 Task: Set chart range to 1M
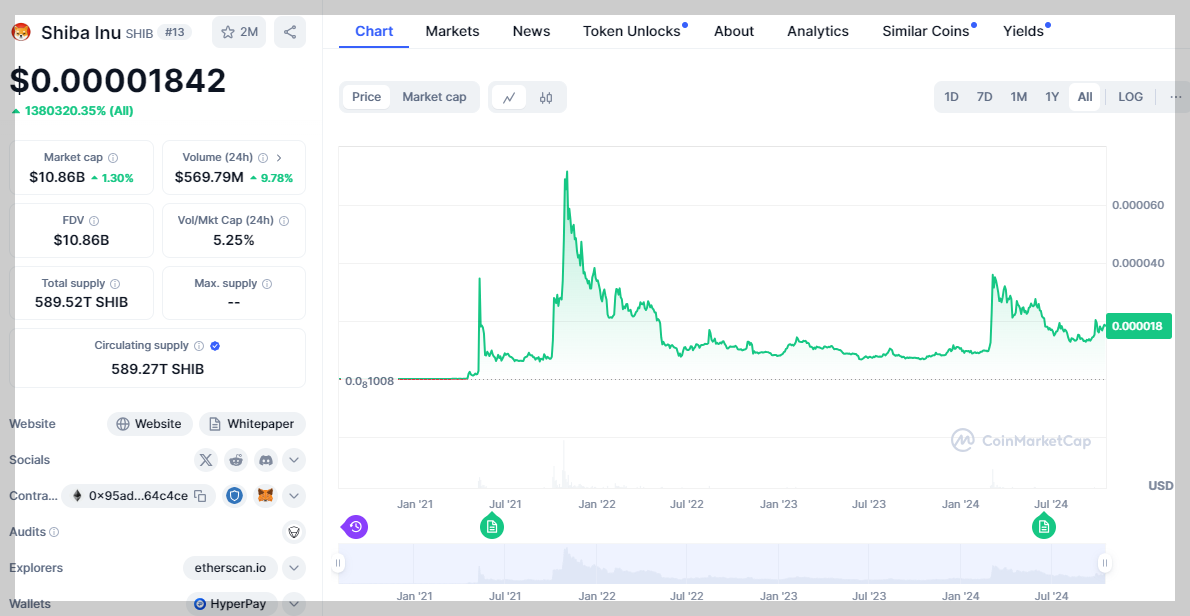coord(1018,97)
